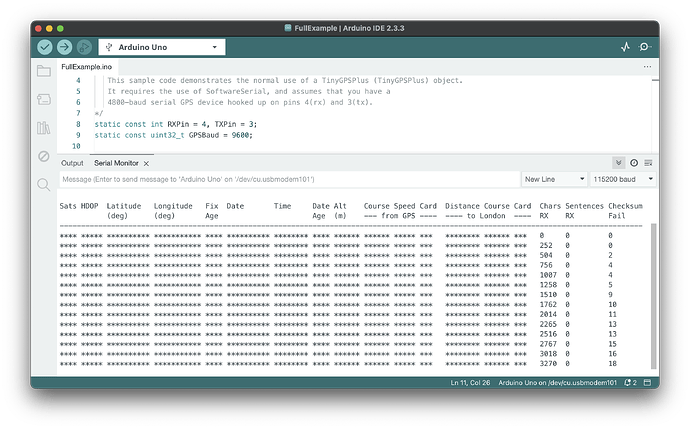Screen dimensions: 690x429
Task: Click Chars RX value 2014
Action: (x=548, y=314)
